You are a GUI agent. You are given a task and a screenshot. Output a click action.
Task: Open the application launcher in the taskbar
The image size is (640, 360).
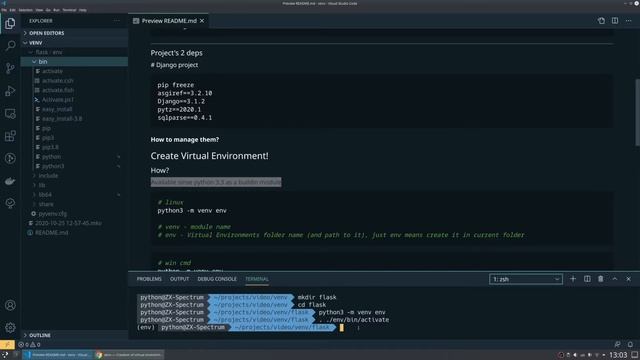tap(5, 355)
